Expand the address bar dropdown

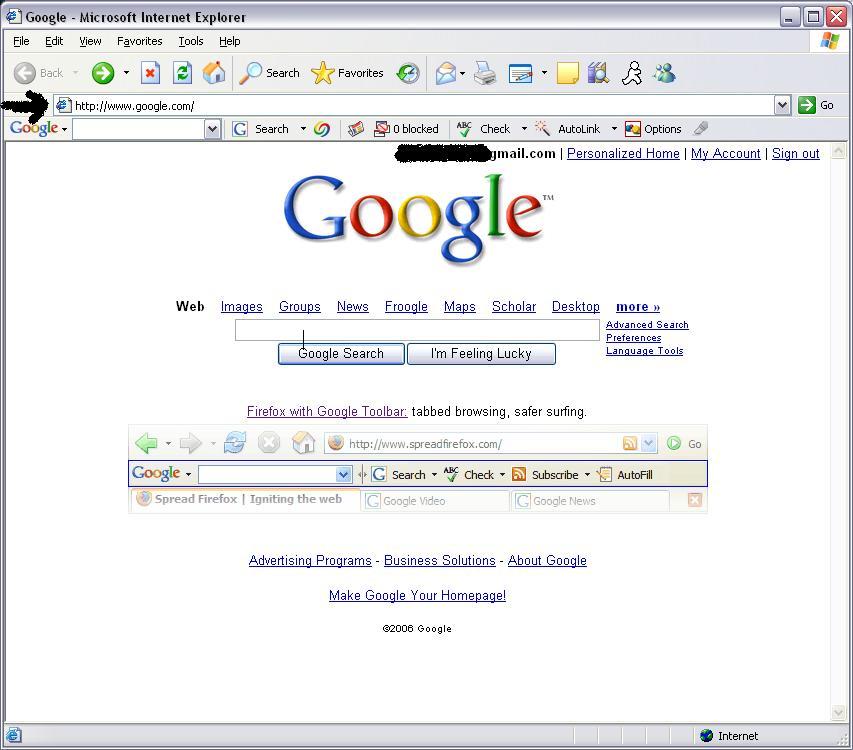coord(782,105)
